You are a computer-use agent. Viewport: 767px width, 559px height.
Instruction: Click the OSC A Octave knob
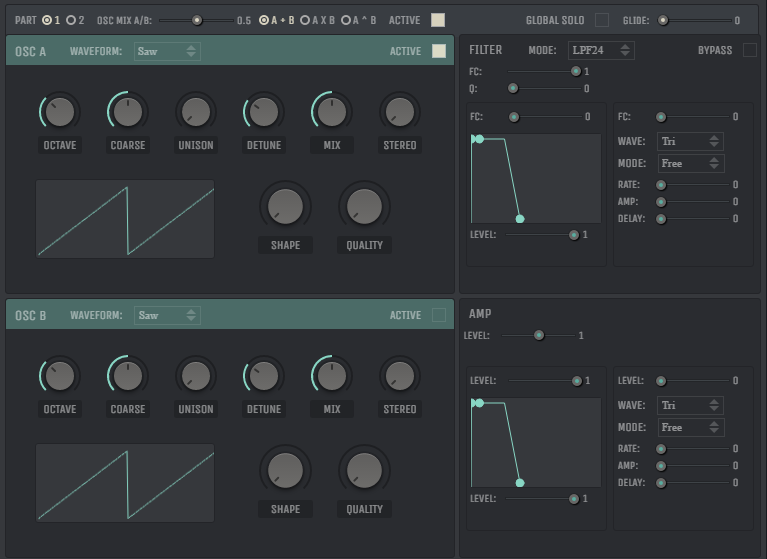[60, 112]
